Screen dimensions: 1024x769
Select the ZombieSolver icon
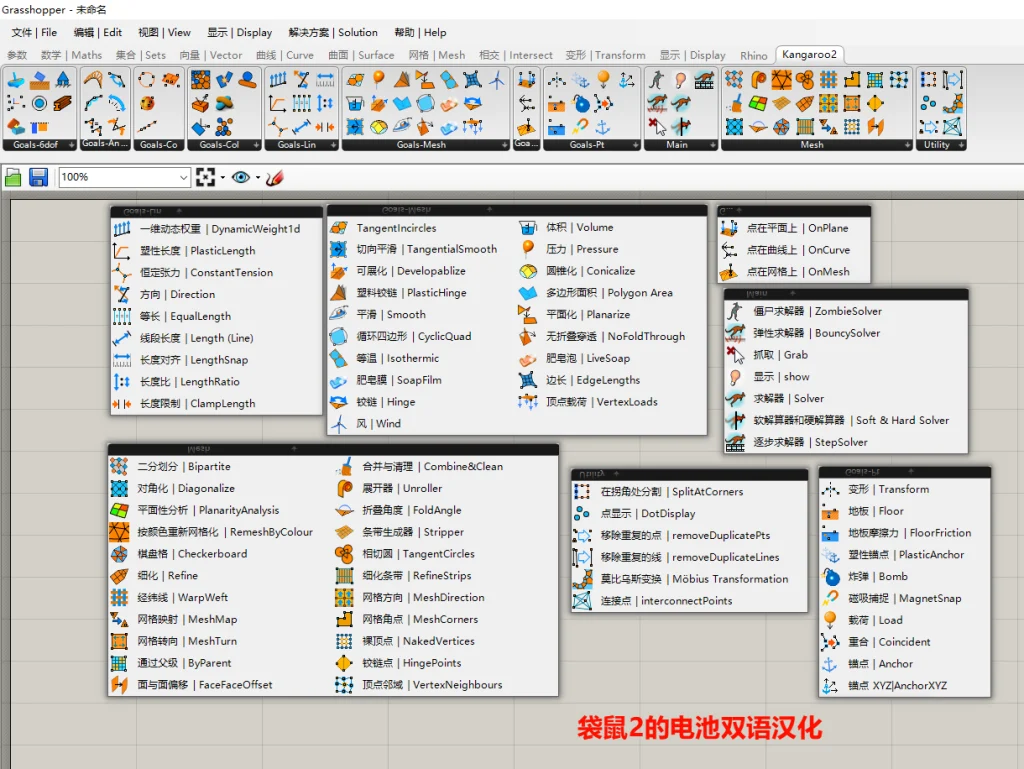tap(735, 311)
